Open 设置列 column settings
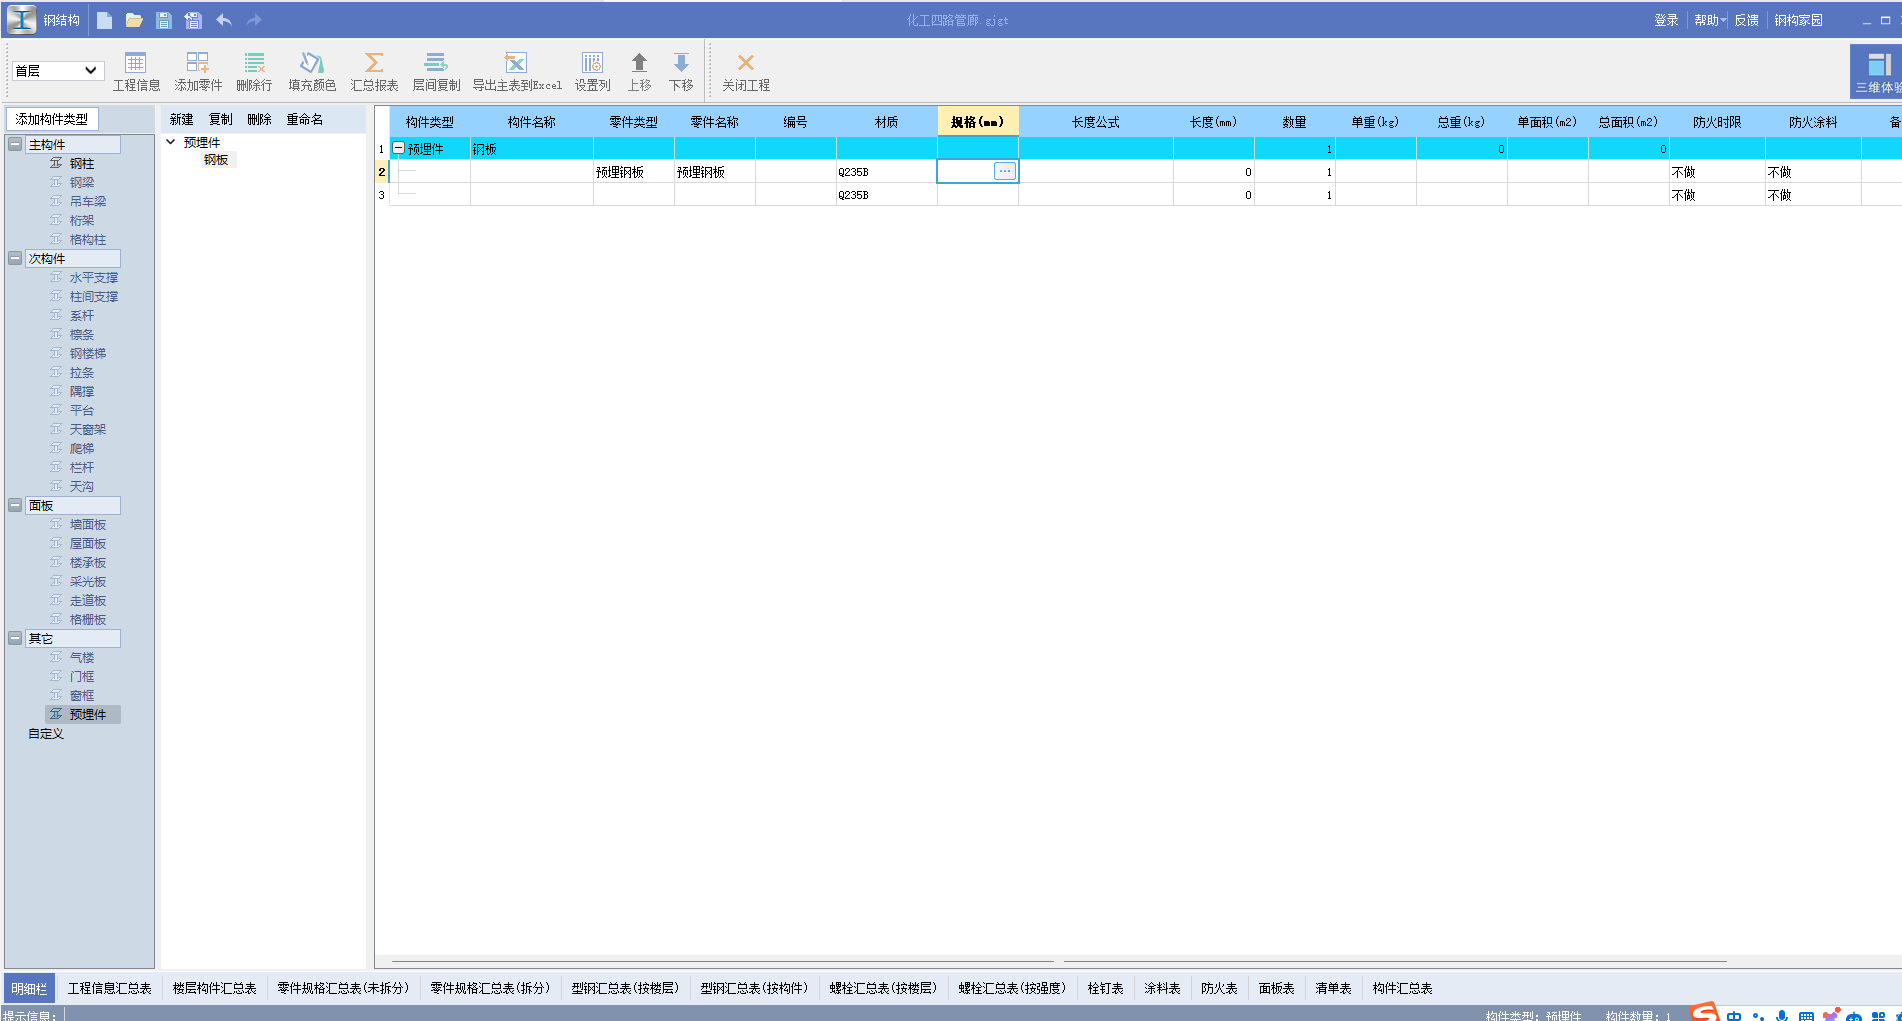Viewport: 1902px width, 1021px height. [592, 72]
